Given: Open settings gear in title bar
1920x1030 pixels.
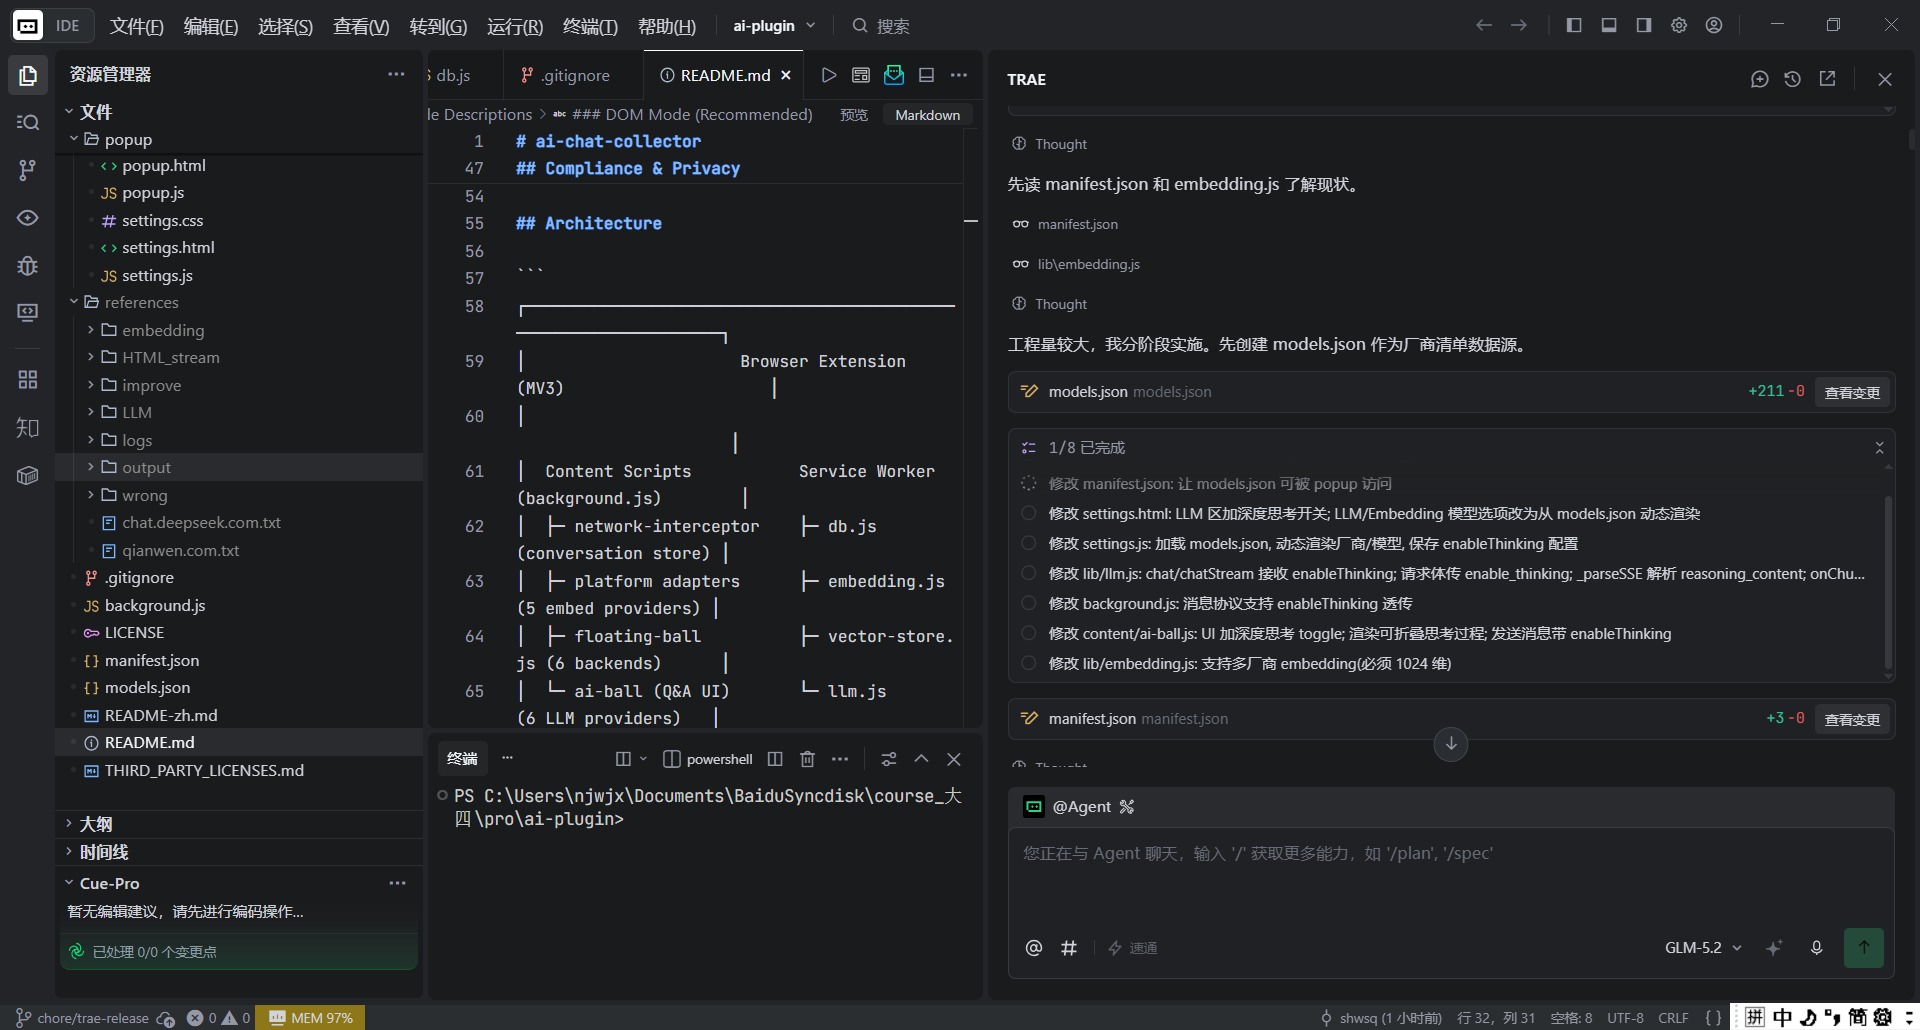Looking at the screenshot, I should [x=1679, y=25].
